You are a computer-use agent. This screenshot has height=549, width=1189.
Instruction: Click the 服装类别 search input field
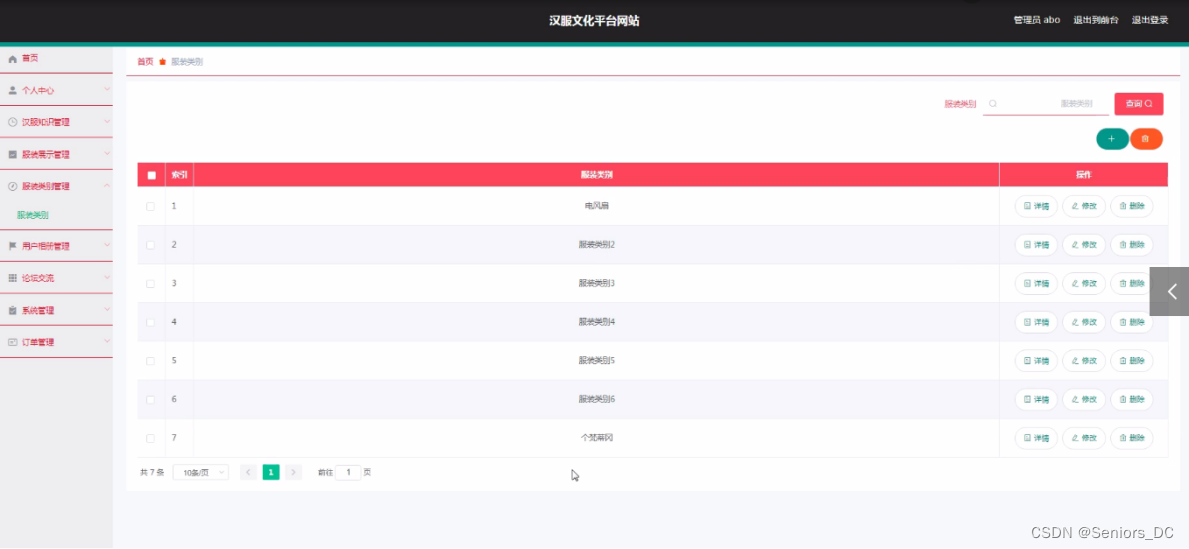pyautogui.click(x=1046, y=104)
